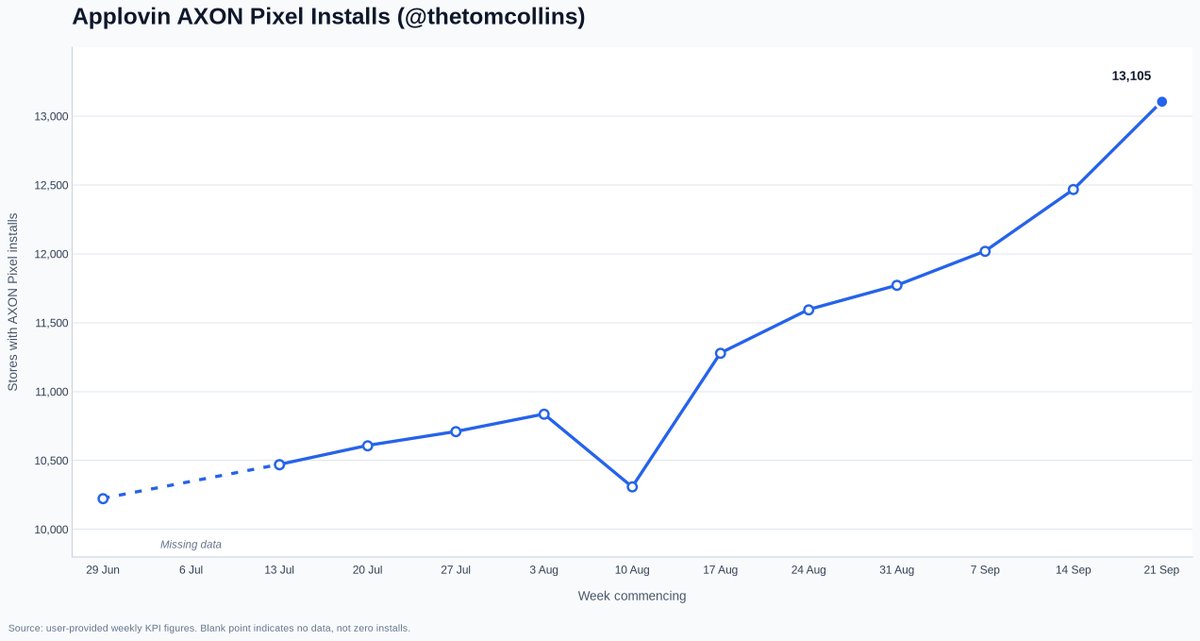The width and height of the screenshot is (1200, 641).
Task: Click the '17 Aug' x-axis label
Action: (x=720, y=569)
